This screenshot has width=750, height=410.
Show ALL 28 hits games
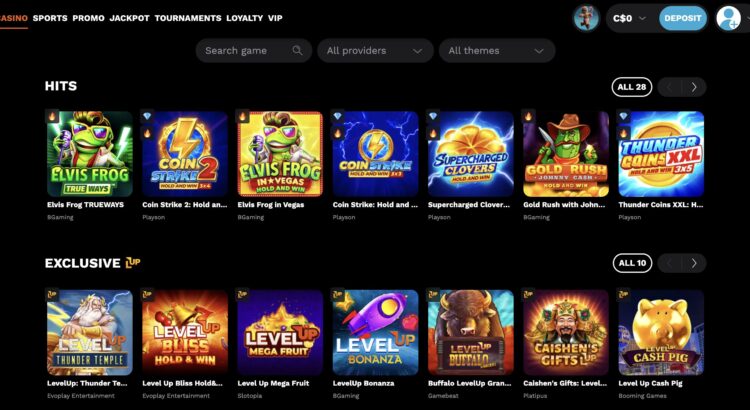[631, 87]
